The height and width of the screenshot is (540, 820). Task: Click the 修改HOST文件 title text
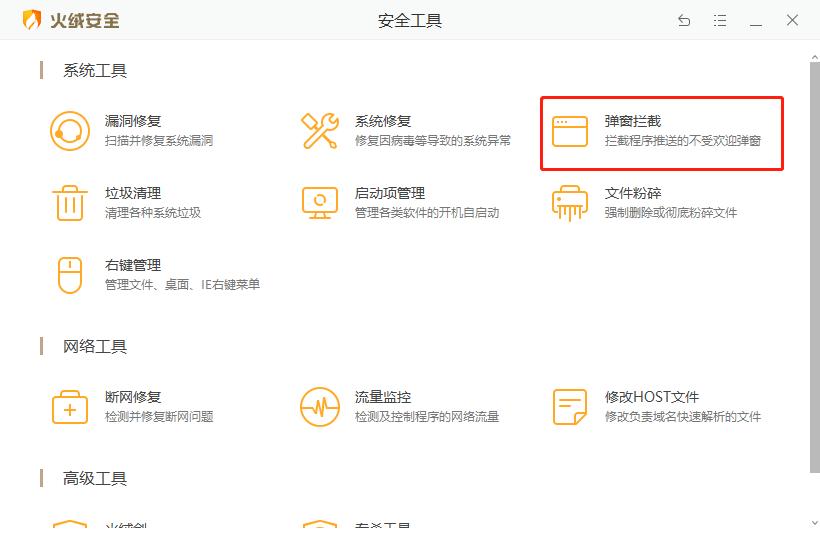coord(652,397)
